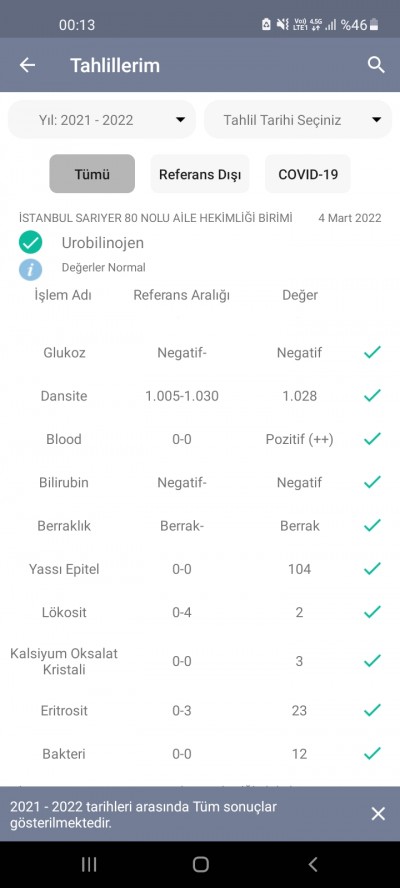Switch to the Referans Dışı filter

200,174
